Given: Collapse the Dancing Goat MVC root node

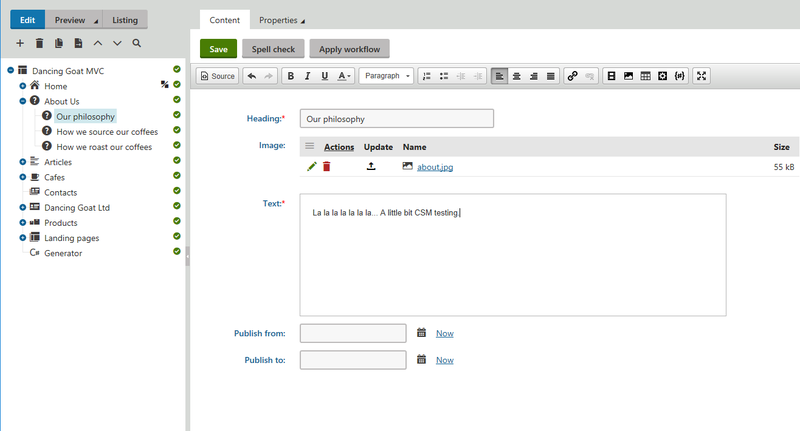Looking at the screenshot, I should point(10,70).
